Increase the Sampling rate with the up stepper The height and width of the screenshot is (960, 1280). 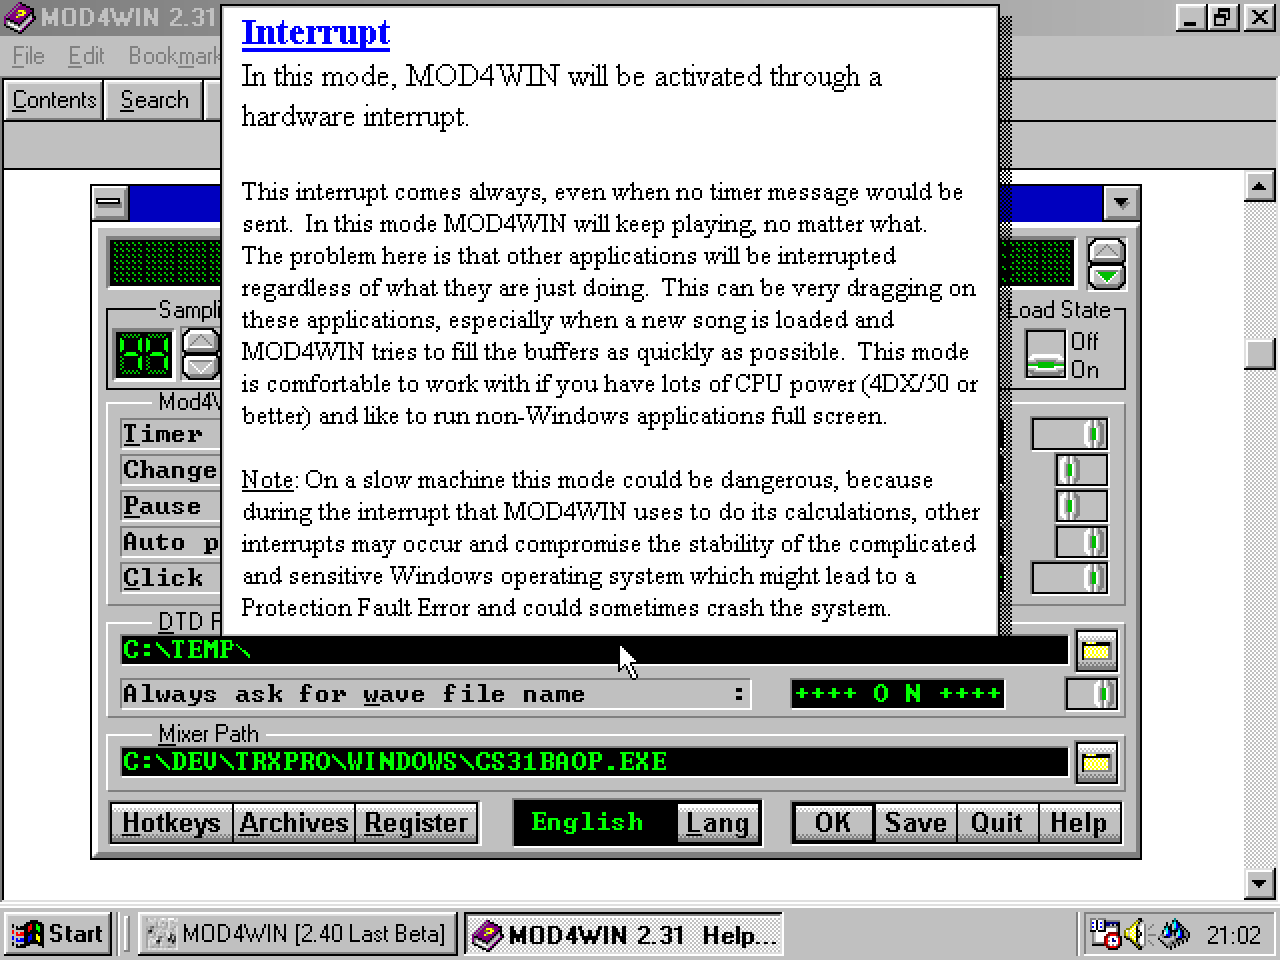click(201, 343)
